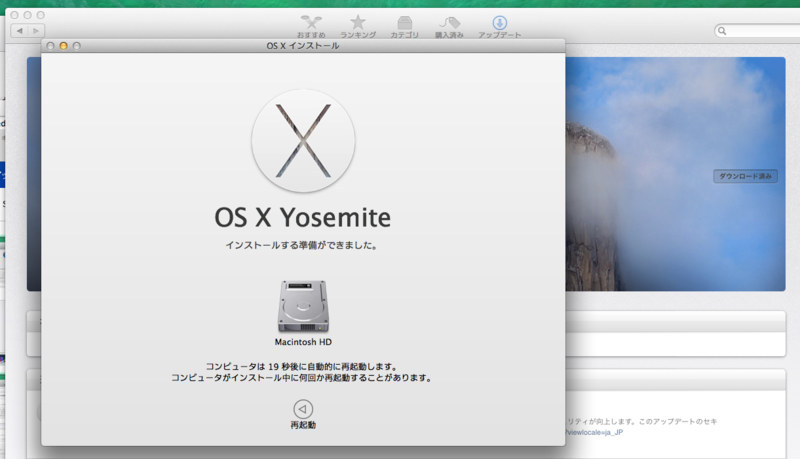This screenshot has width=800, height=459.
Task: Select the Macintosh HD disk icon
Action: [303, 307]
